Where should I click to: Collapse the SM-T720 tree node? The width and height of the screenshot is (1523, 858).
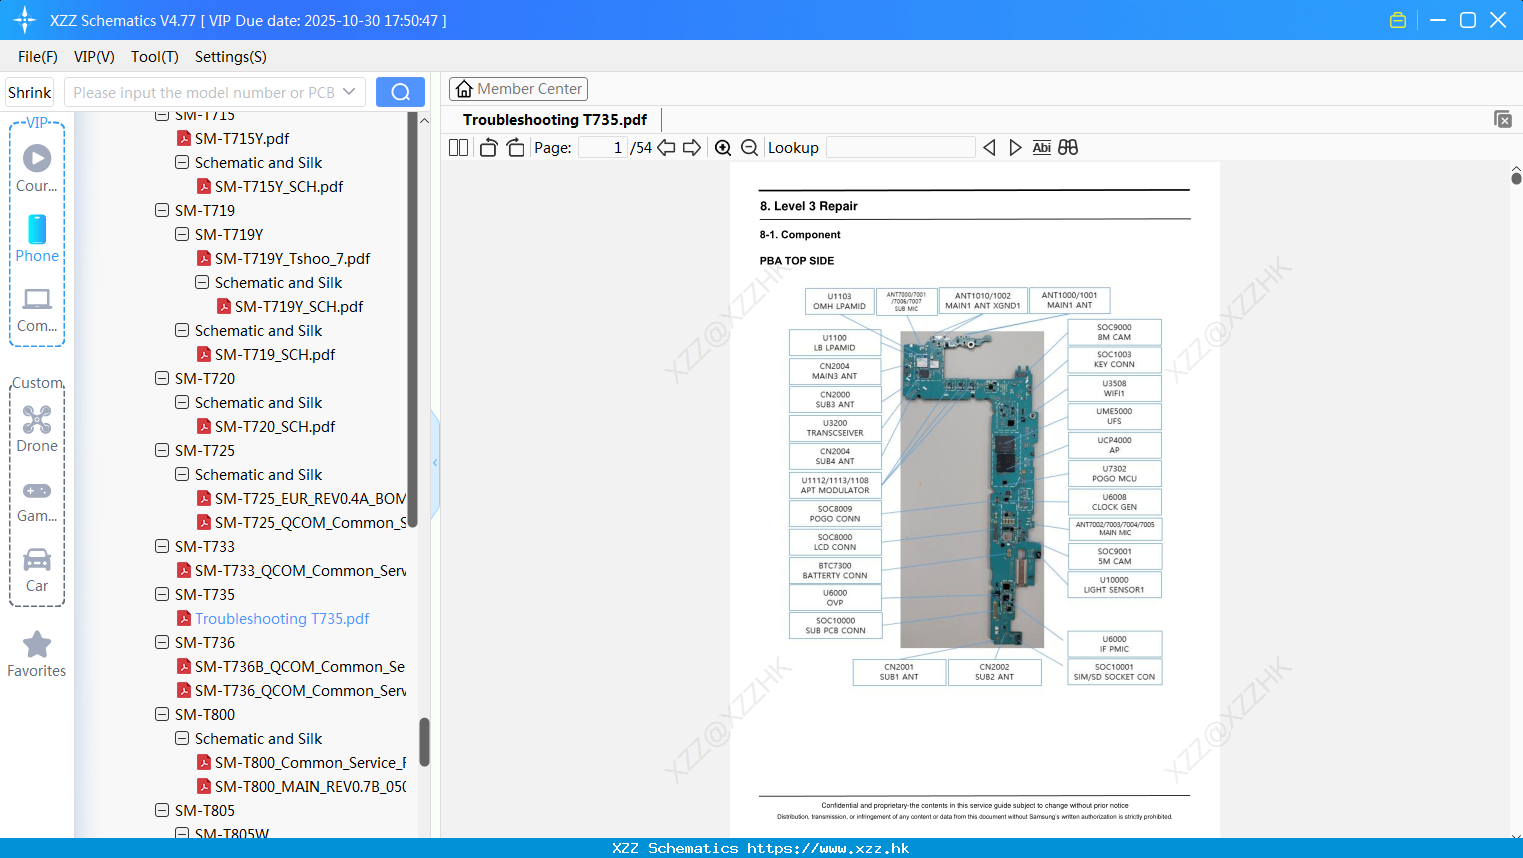pyautogui.click(x=162, y=378)
